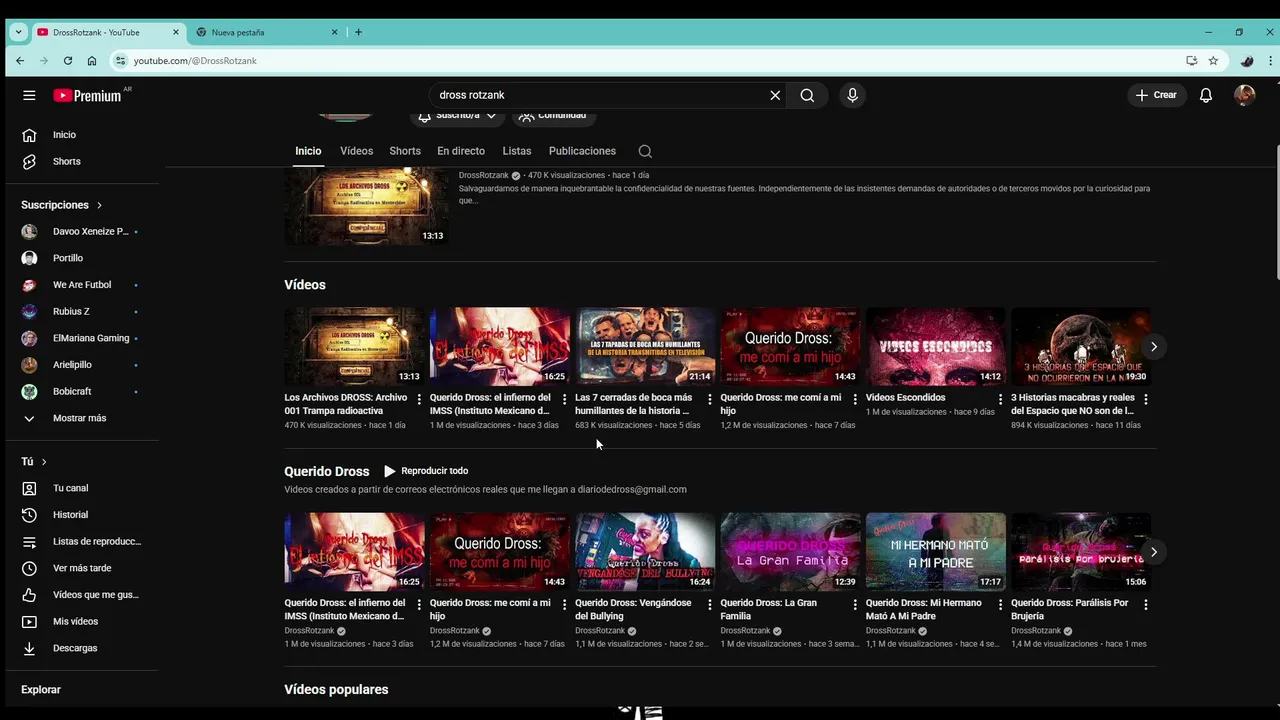Select the En directo channel tab
1280x720 pixels.
coord(461,151)
